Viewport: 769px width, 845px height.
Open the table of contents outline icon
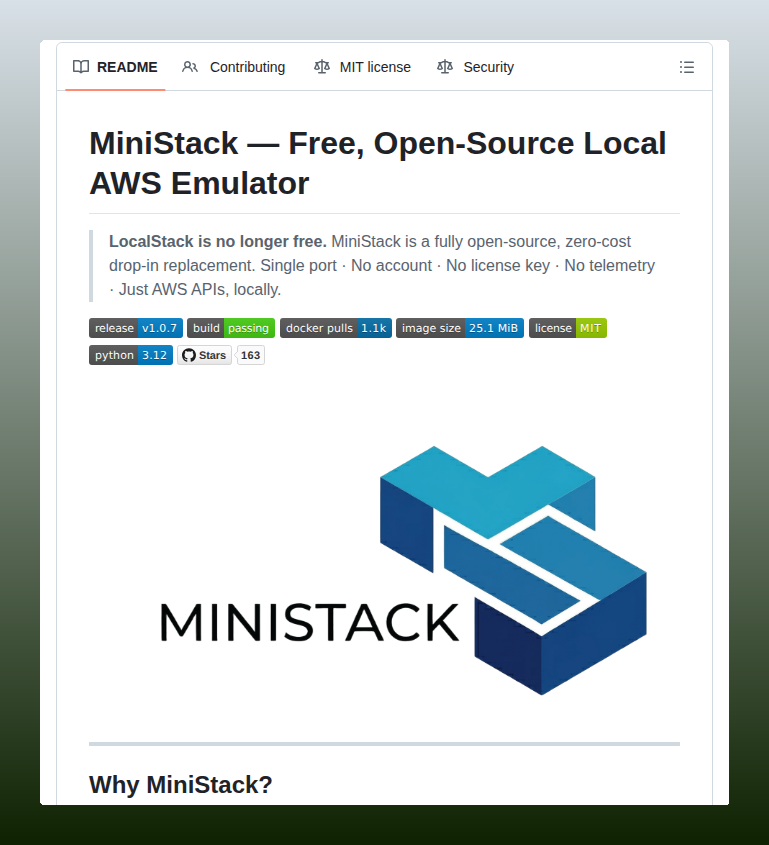[x=687, y=67]
